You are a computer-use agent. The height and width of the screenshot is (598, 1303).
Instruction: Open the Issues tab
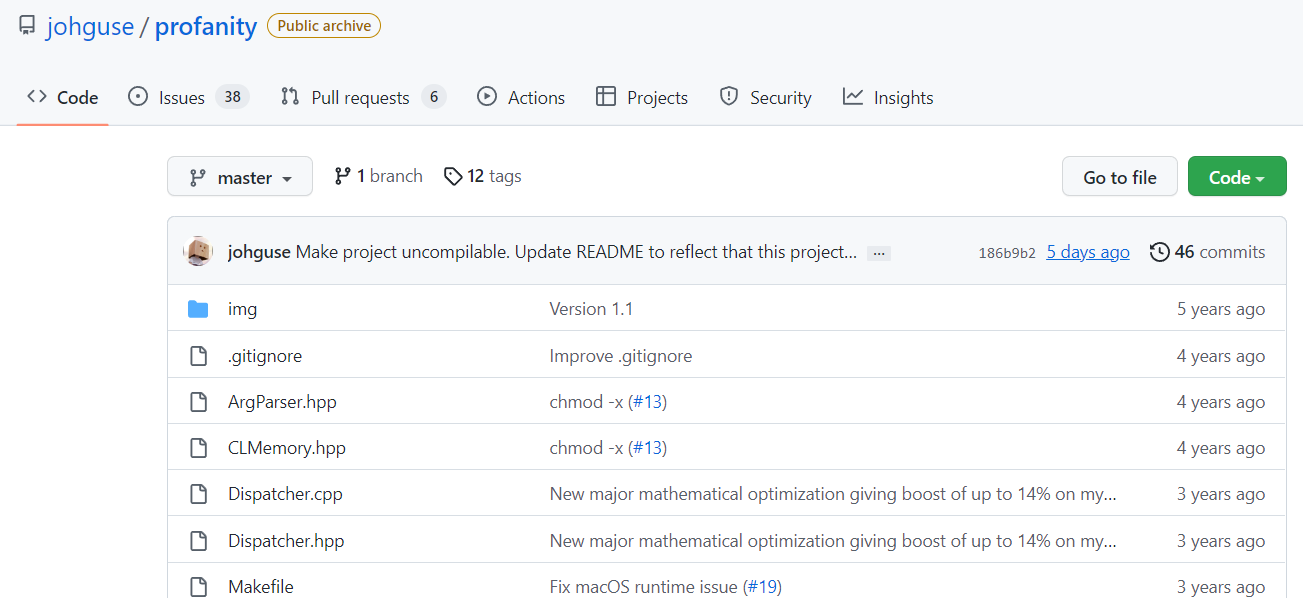point(188,97)
